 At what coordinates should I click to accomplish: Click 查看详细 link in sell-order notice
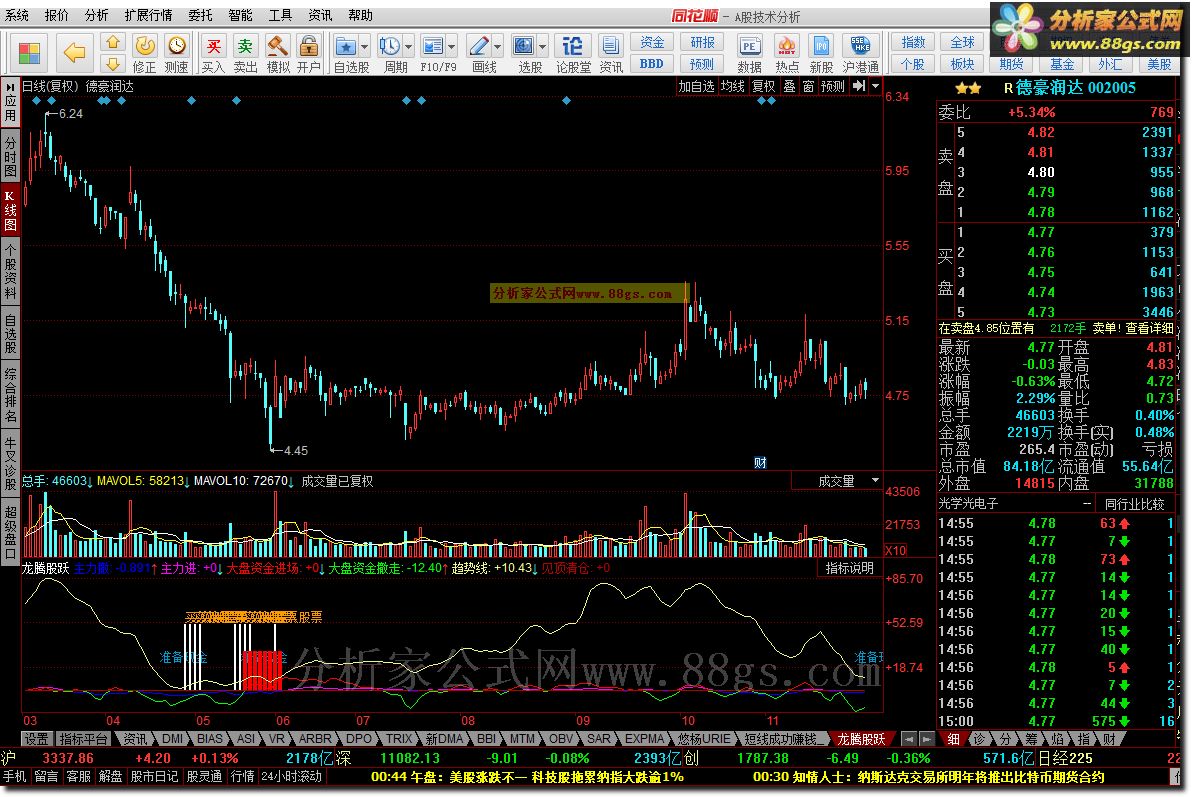pyautogui.click(x=1149, y=328)
